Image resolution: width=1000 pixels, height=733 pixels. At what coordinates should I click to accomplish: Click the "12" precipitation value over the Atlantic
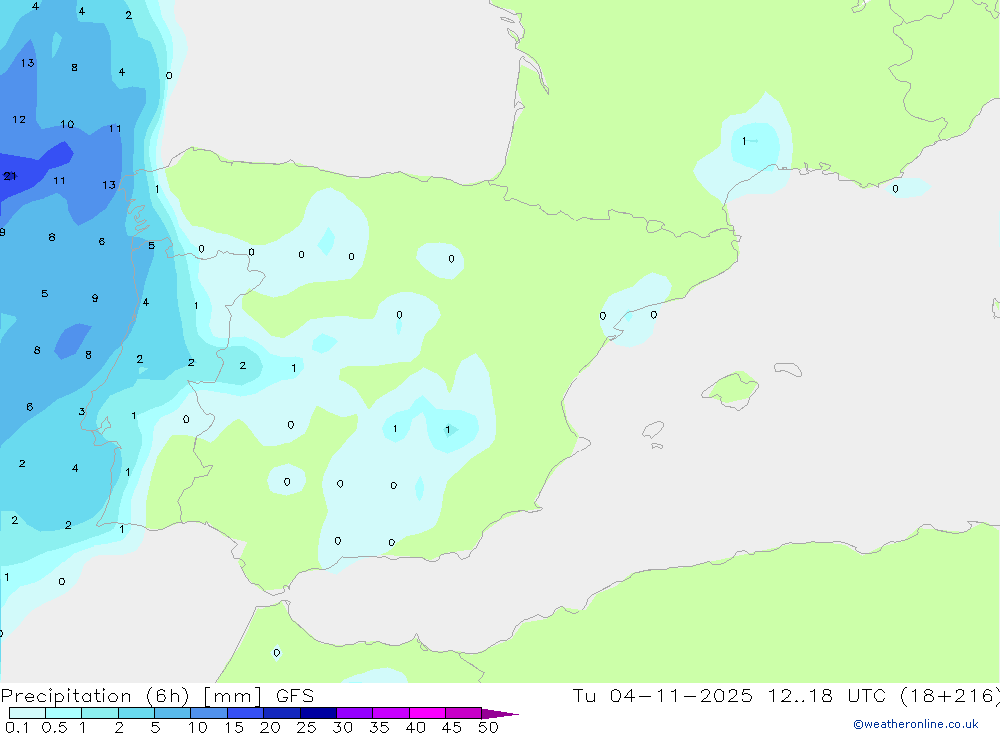tap(19, 119)
